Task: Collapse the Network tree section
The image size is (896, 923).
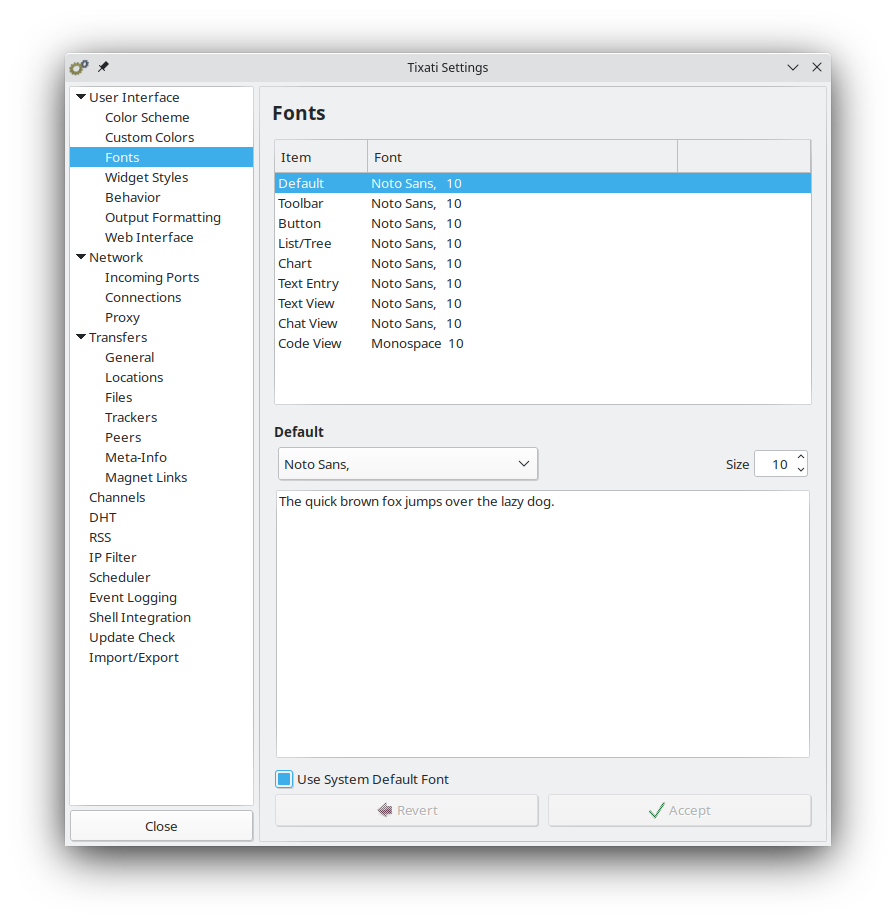Action: (81, 257)
